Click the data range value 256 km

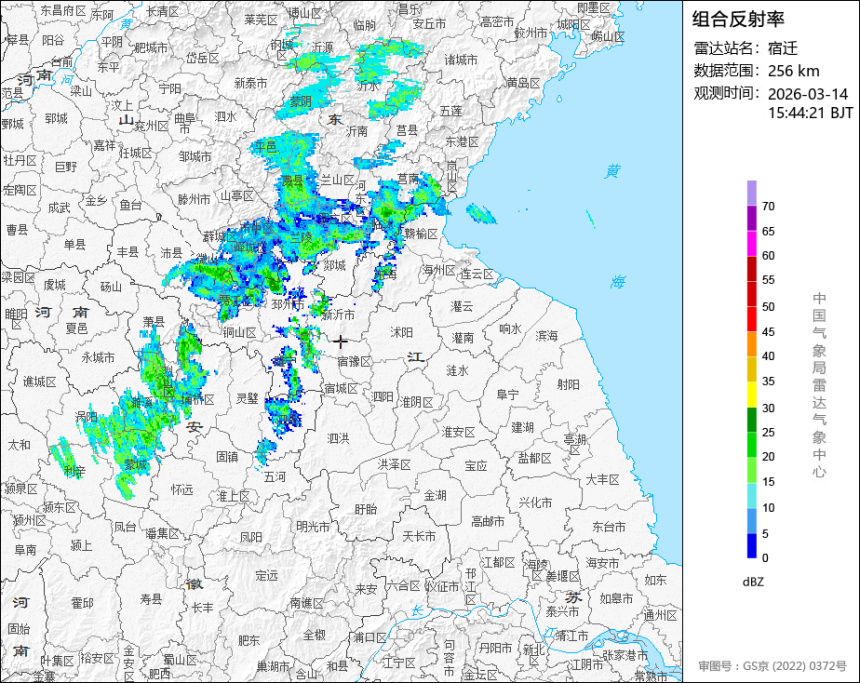click(793, 71)
